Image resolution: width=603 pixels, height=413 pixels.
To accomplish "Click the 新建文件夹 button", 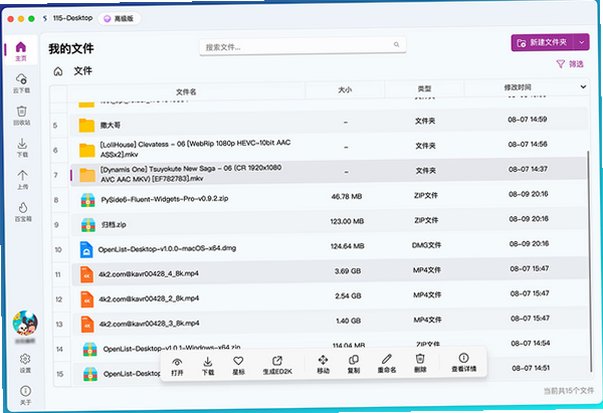I will (x=542, y=42).
